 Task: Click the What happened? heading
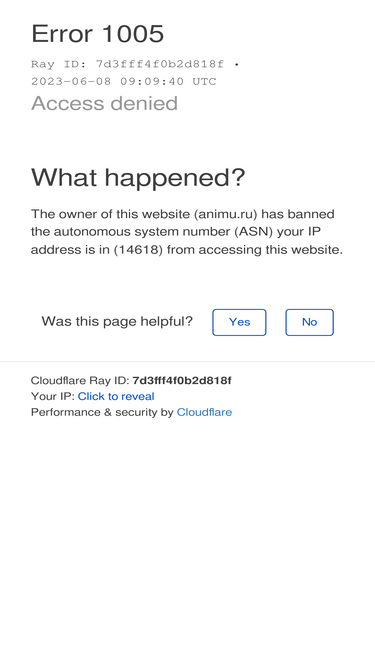[x=138, y=177]
